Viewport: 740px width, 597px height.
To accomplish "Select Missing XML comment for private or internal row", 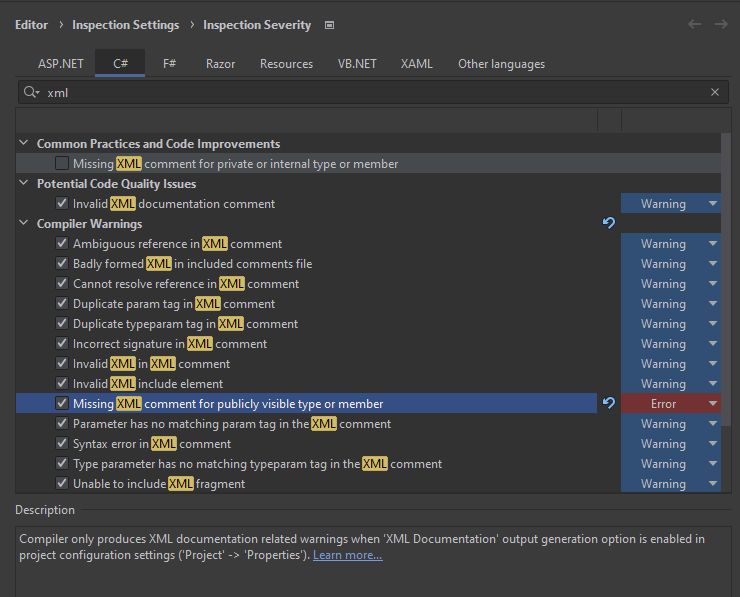I will (368, 163).
